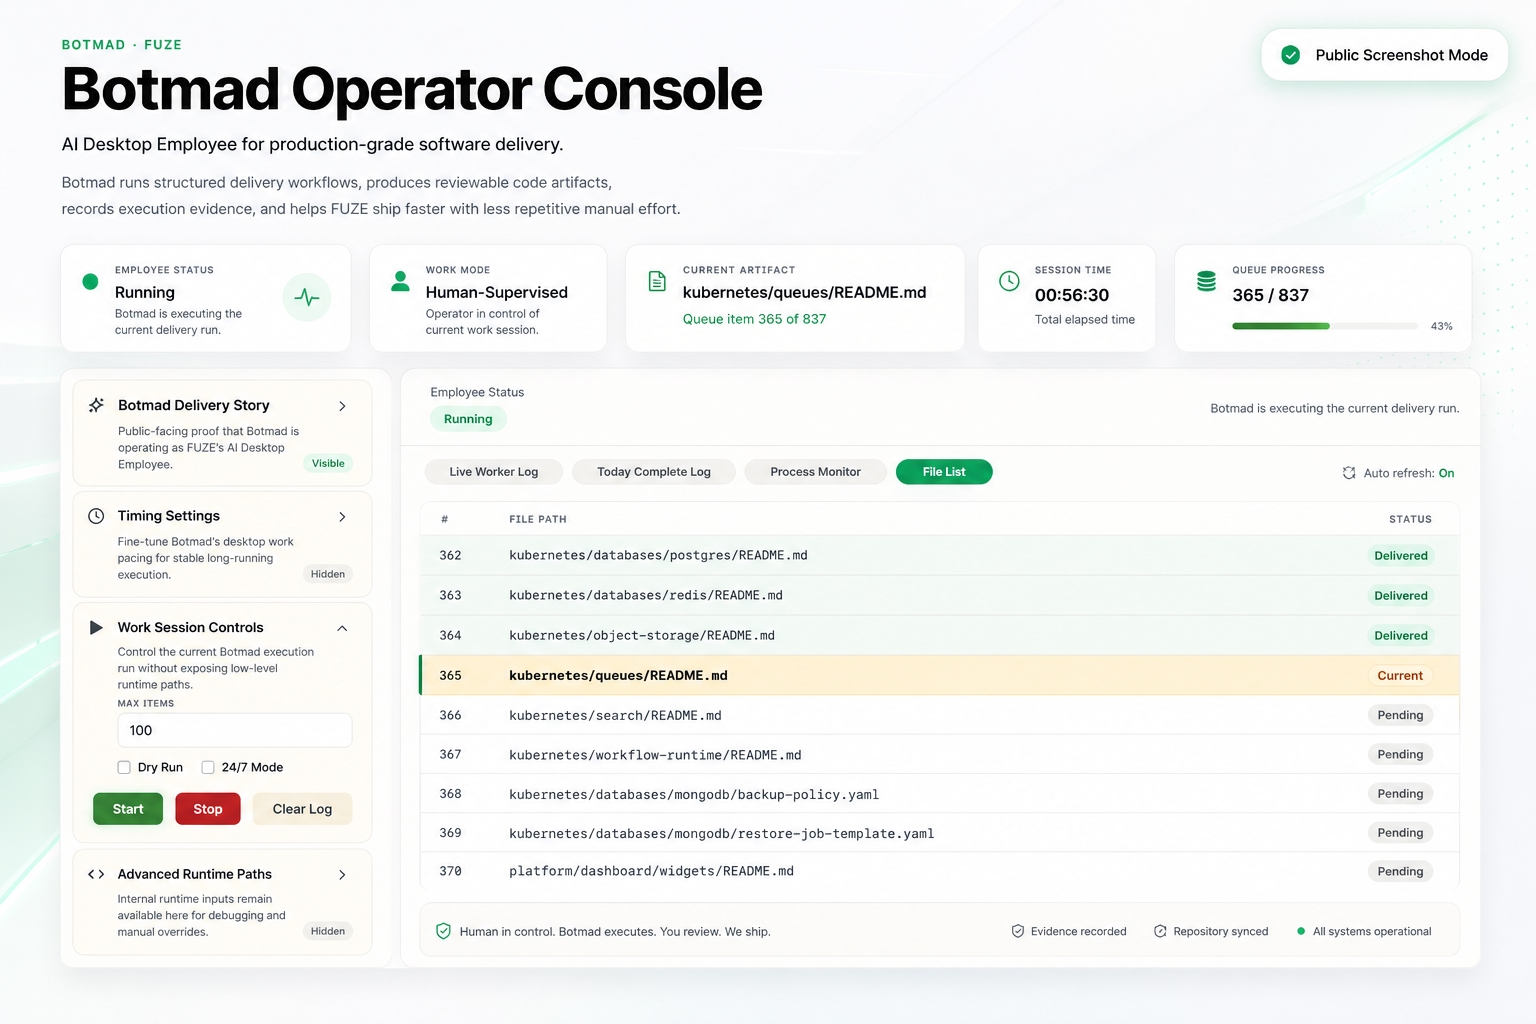
Task: Switch to the Live Worker Log tab
Action: click(494, 472)
